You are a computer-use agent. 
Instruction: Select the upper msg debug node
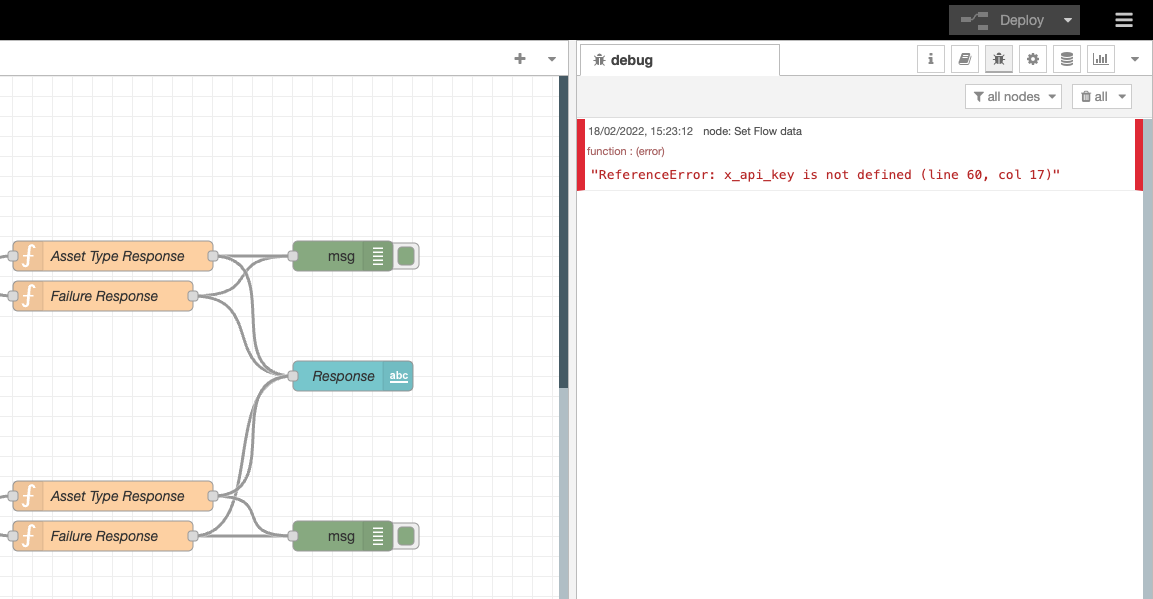343,256
